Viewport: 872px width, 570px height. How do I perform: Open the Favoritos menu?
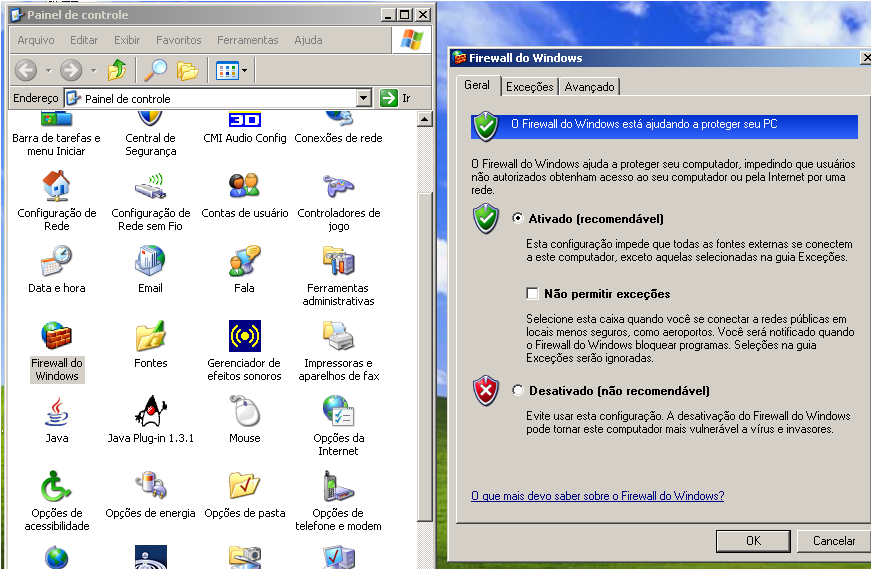click(x=179, y=40)
